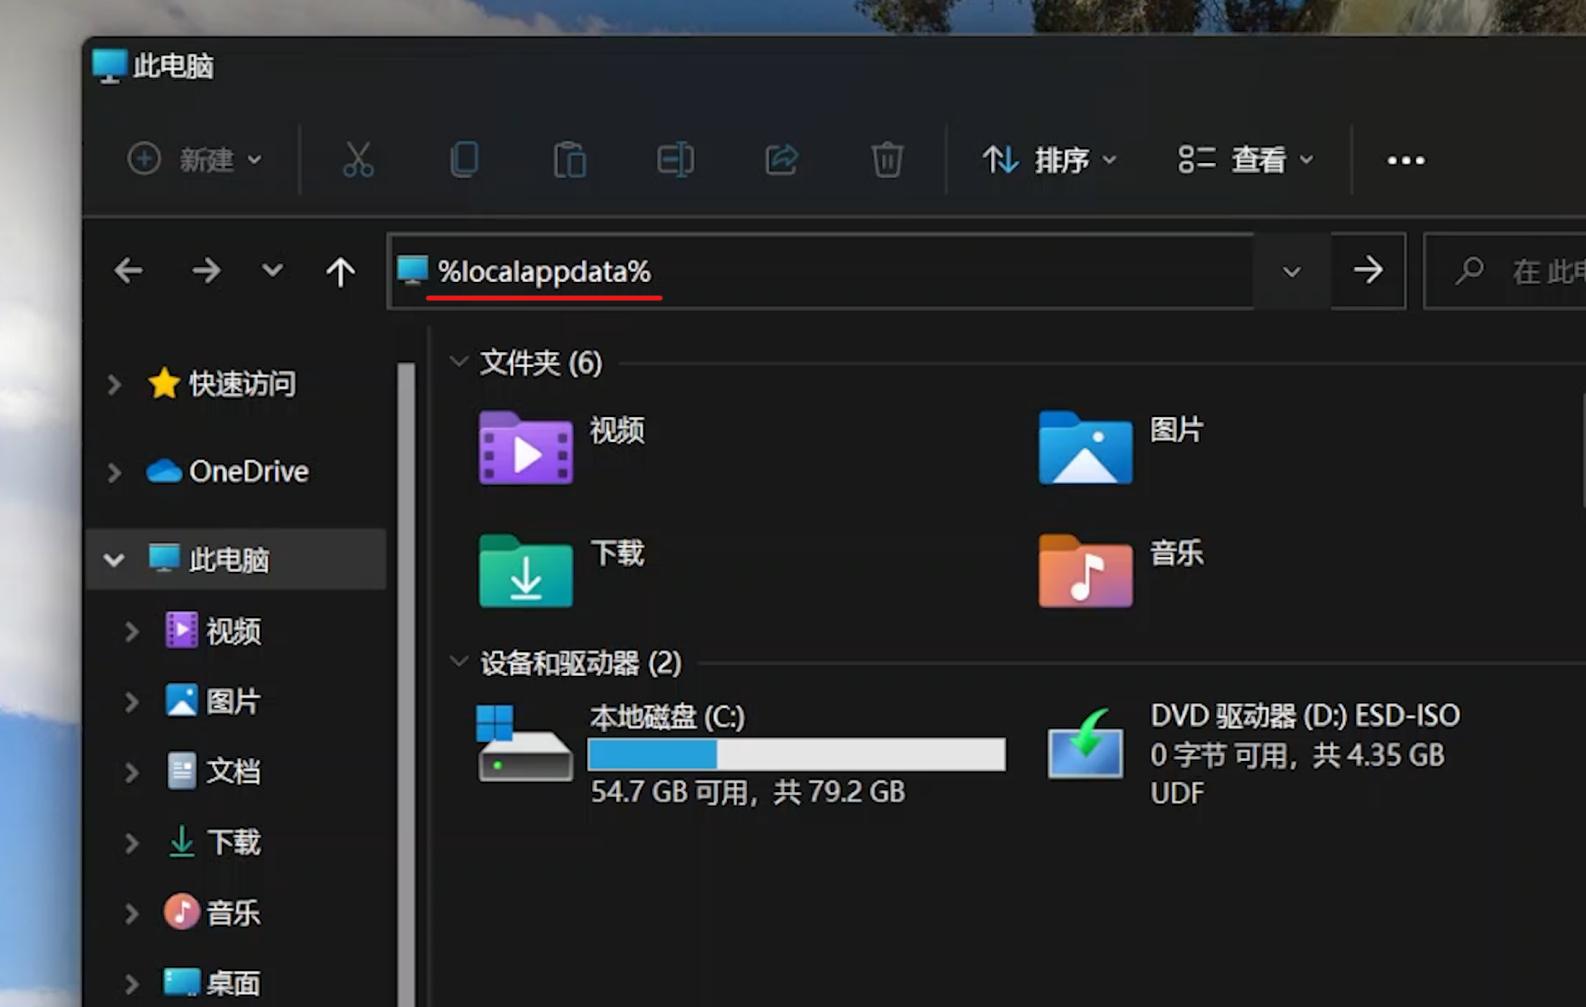Go up one folder level
Viewport: 1586px width, 1007px height.
[x=340, y=271]
